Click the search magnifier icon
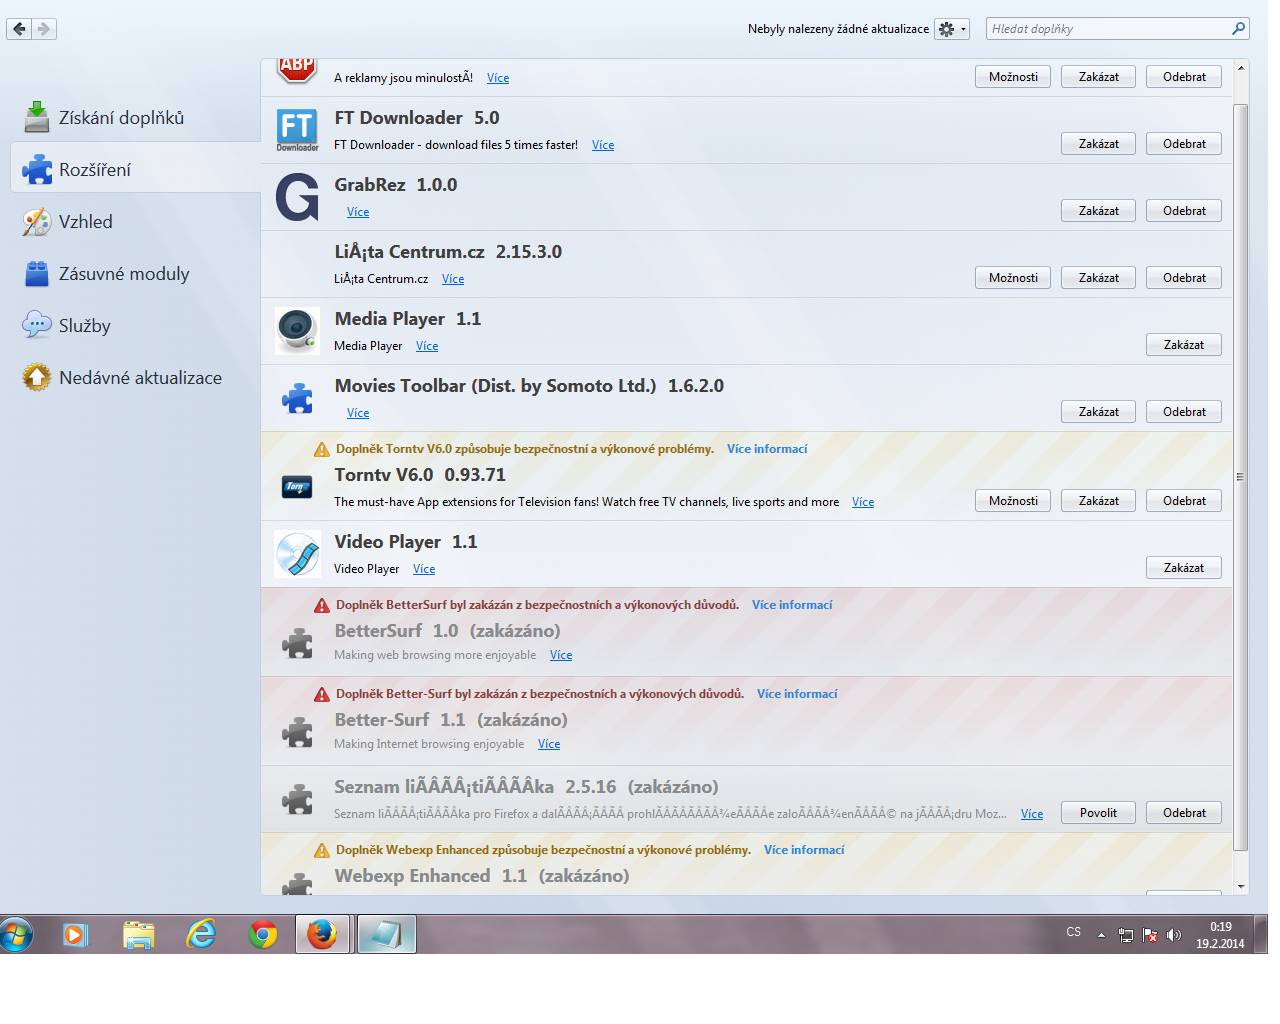This screenshot has height=1024, width=1280. pyautogui.click(x=1239, y=28)
